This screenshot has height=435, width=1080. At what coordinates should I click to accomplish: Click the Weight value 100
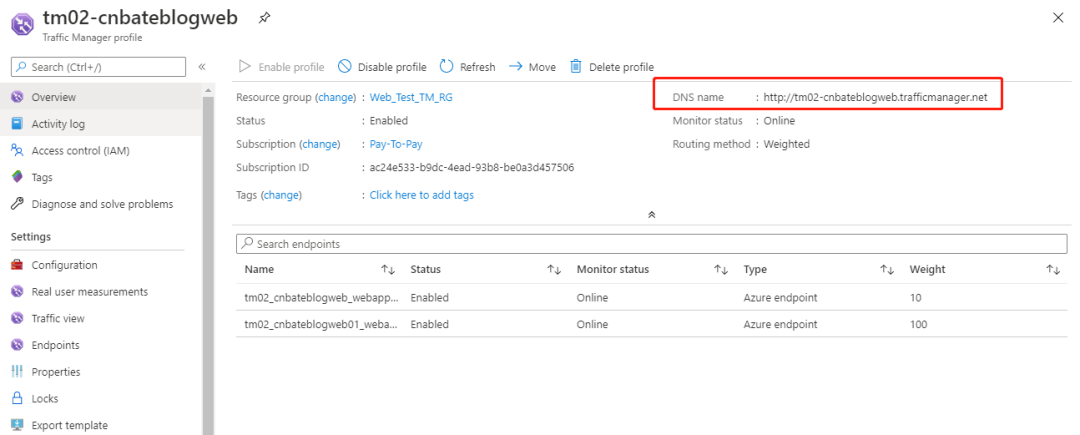click(x=918, y=324)
